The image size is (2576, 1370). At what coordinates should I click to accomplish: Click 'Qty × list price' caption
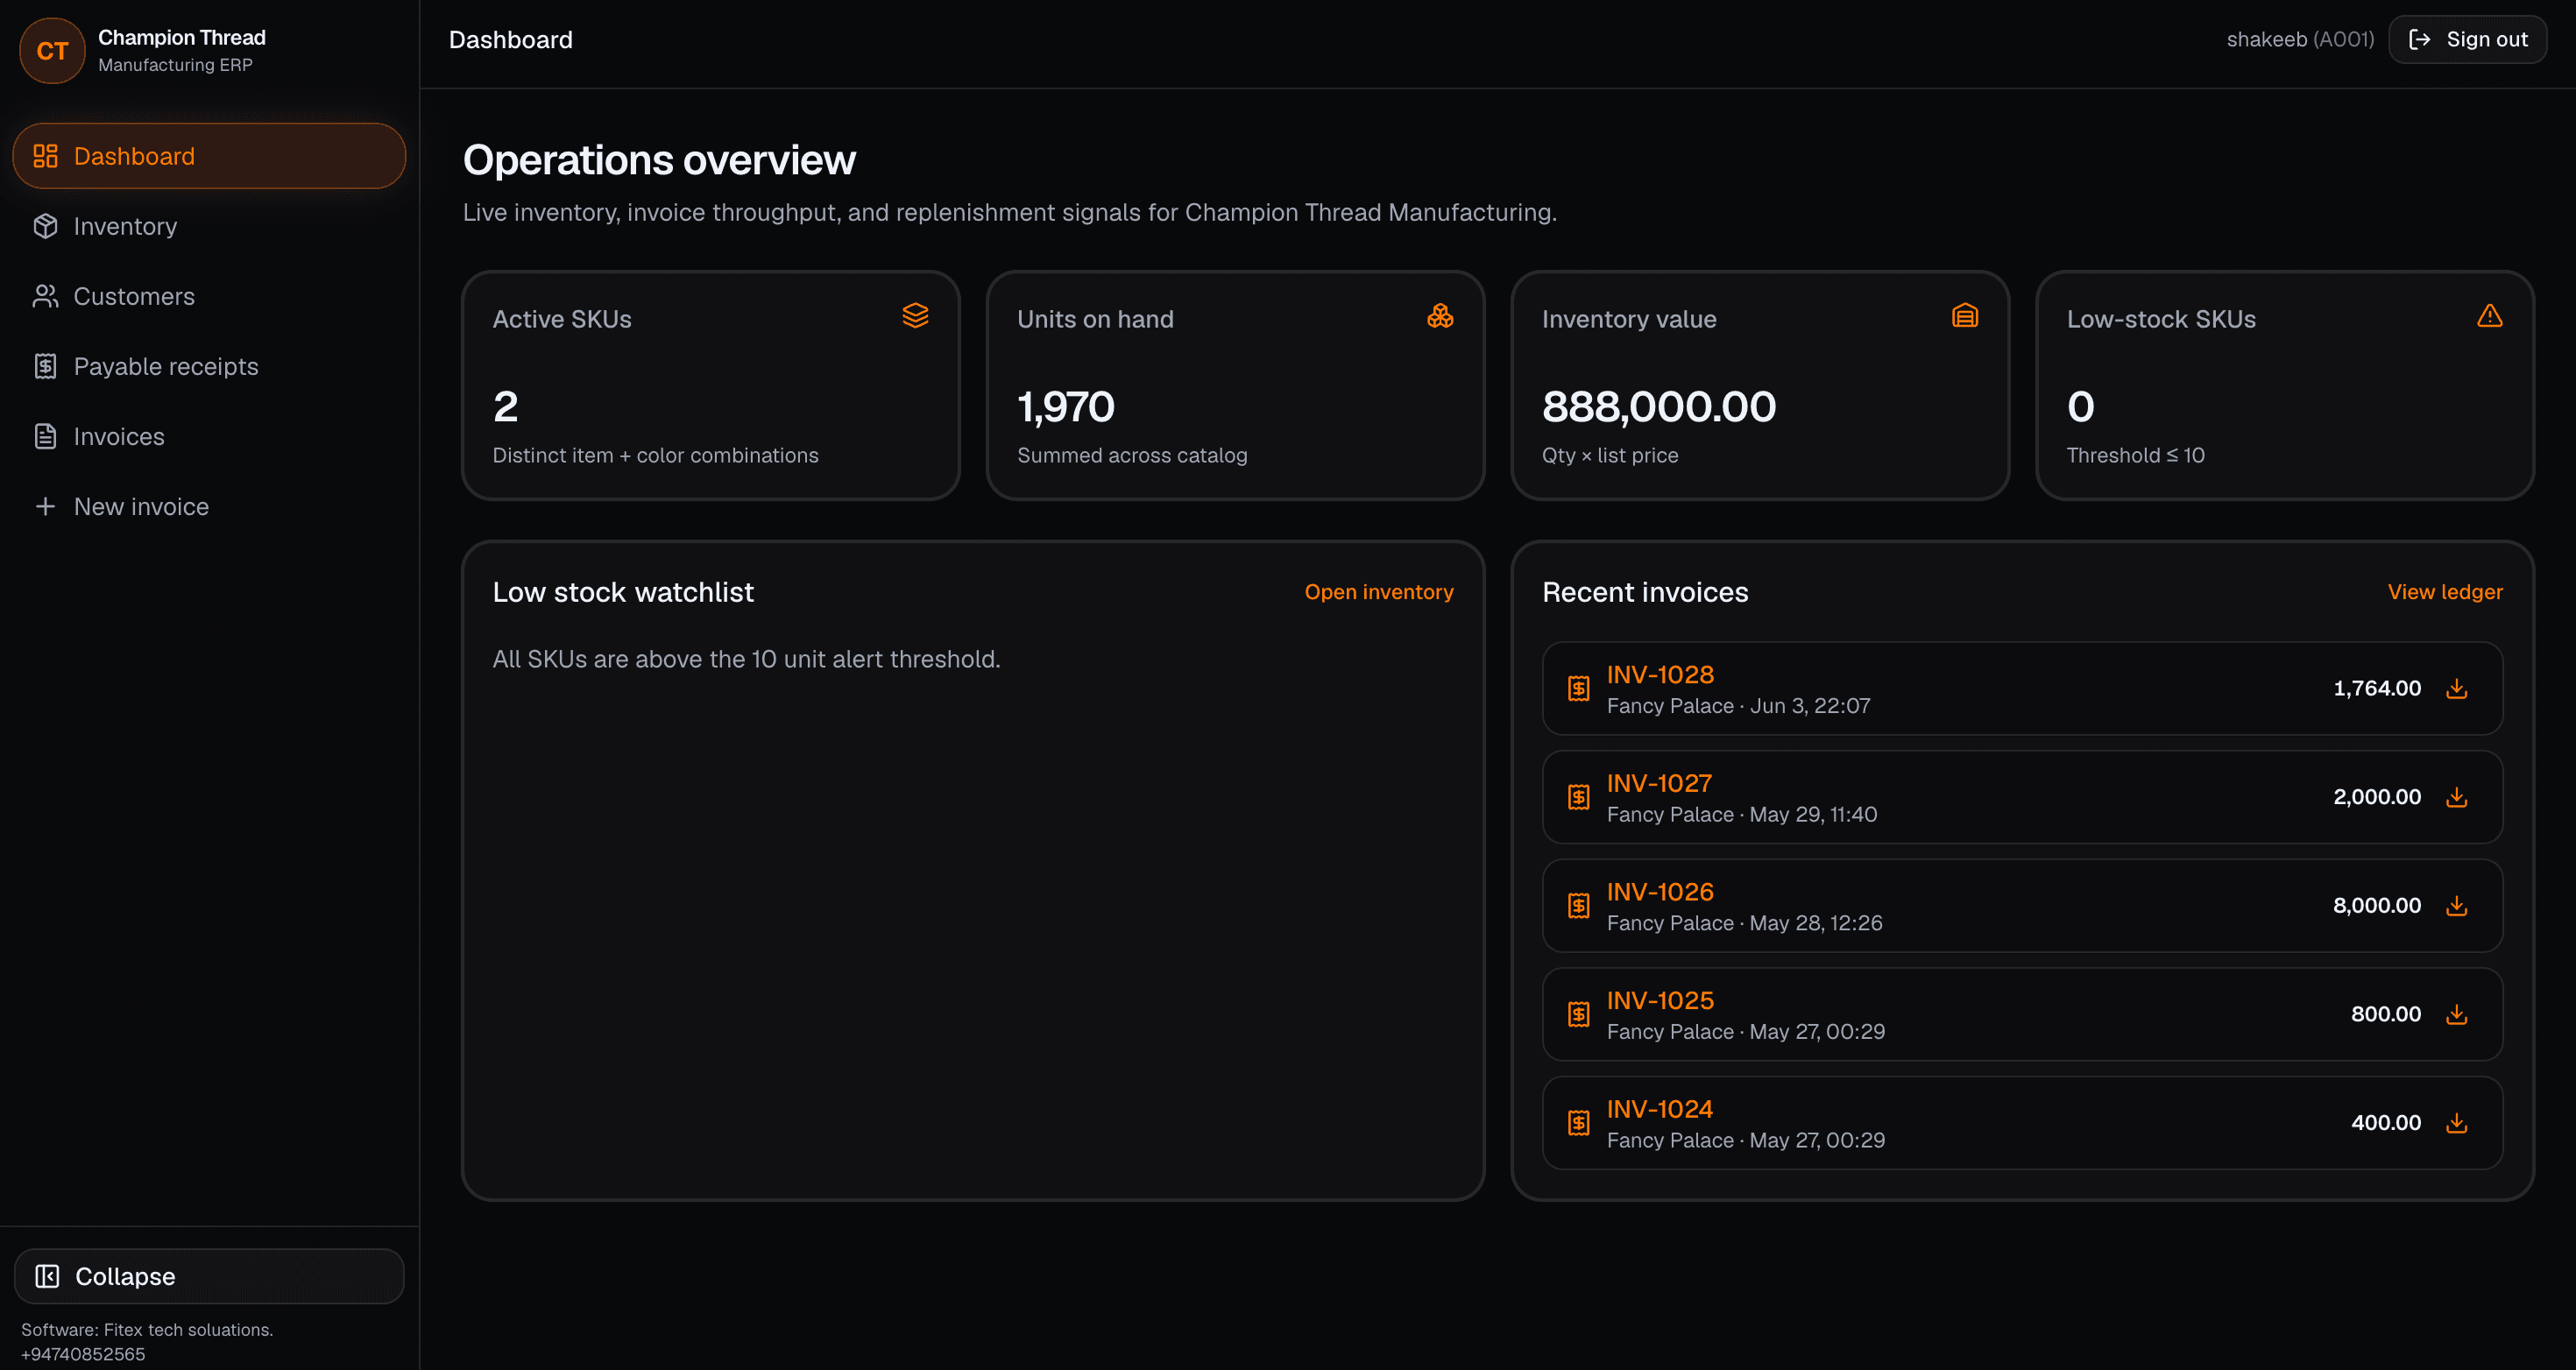pyautogui.click(x=1610, y=455)
